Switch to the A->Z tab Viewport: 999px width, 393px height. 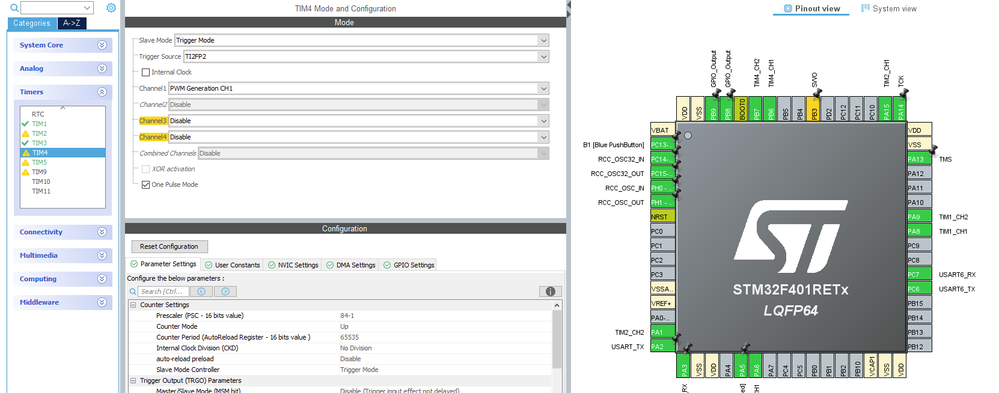tap(71, 24)
